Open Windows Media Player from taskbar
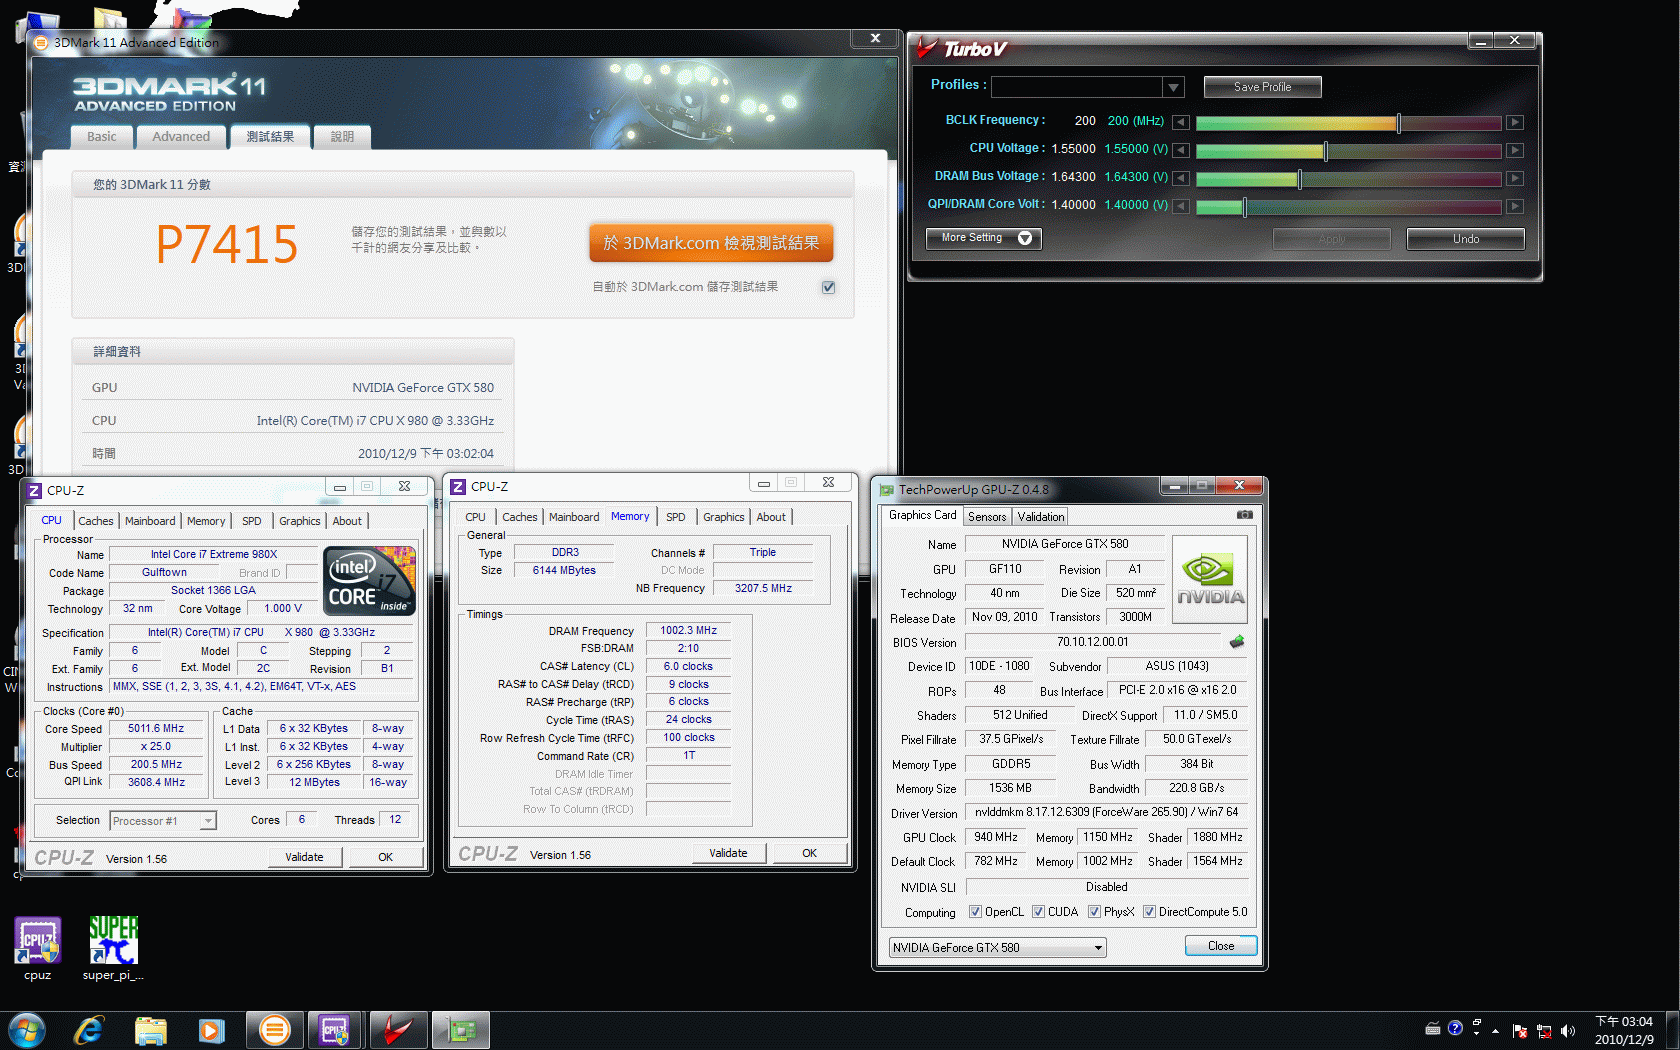 pos(212,1030)
